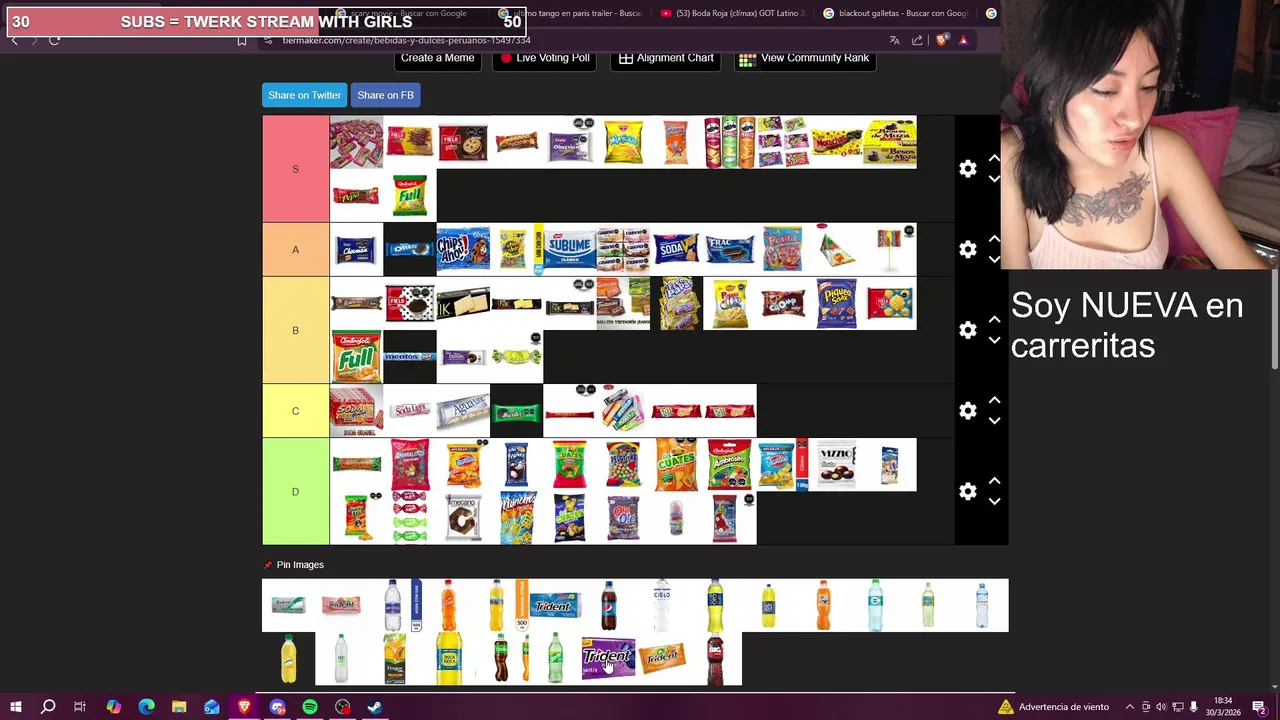The height and width of the screenshot is (720, 1280).
Task: Show hidden system tray icons
Action: 1130,707
